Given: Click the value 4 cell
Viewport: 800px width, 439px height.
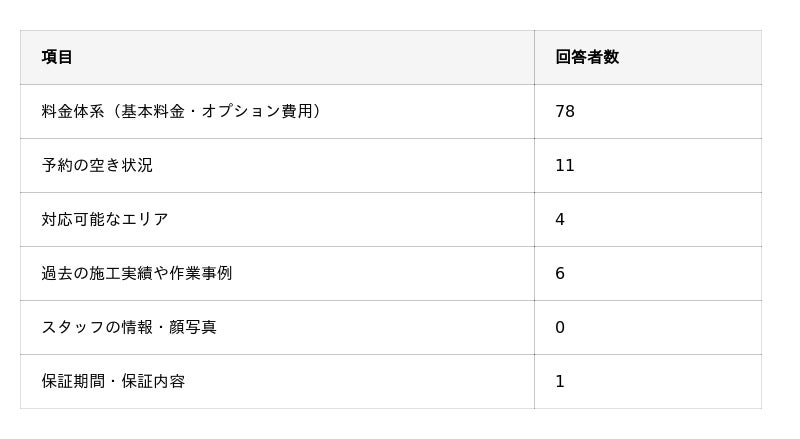Looking at the screenshot, I should tap(560, 219).
